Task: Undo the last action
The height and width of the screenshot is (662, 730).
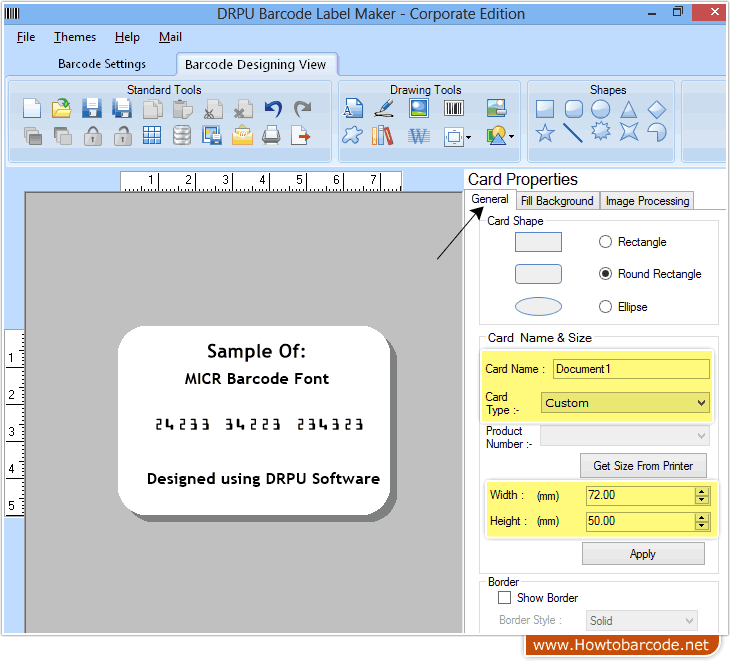Action: (x=273, y=109)
